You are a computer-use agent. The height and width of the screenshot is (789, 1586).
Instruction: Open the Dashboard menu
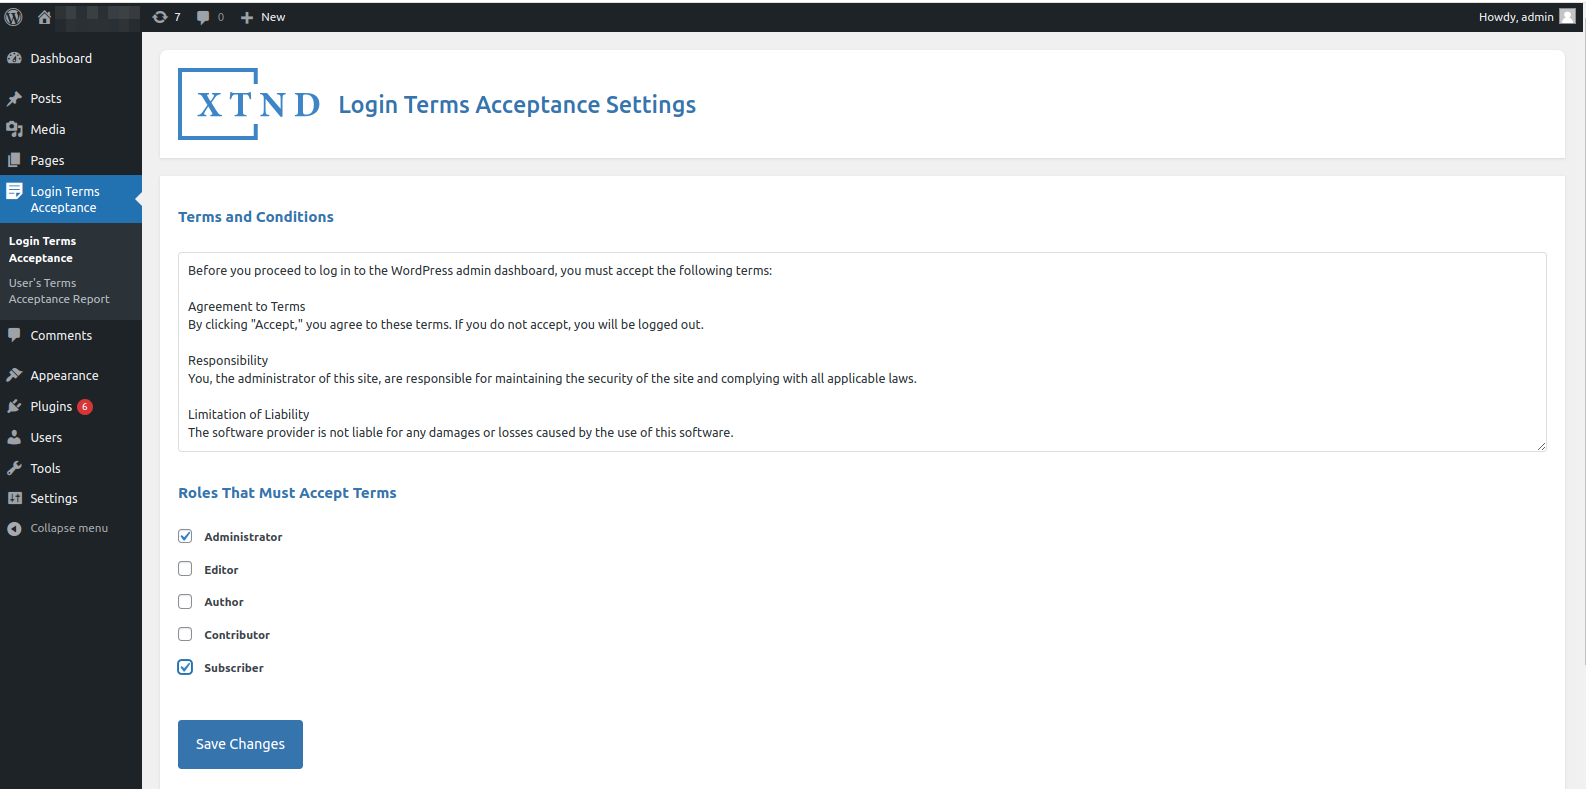click(71, 58)
